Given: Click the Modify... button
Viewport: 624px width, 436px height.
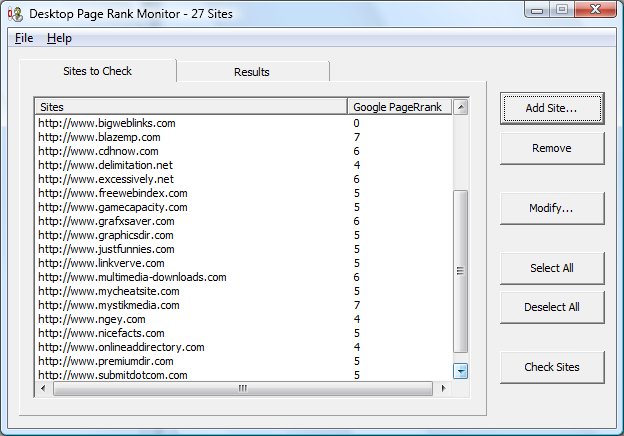Looking at the screenshot, I should pyautogui.click(x=552, y=208).
